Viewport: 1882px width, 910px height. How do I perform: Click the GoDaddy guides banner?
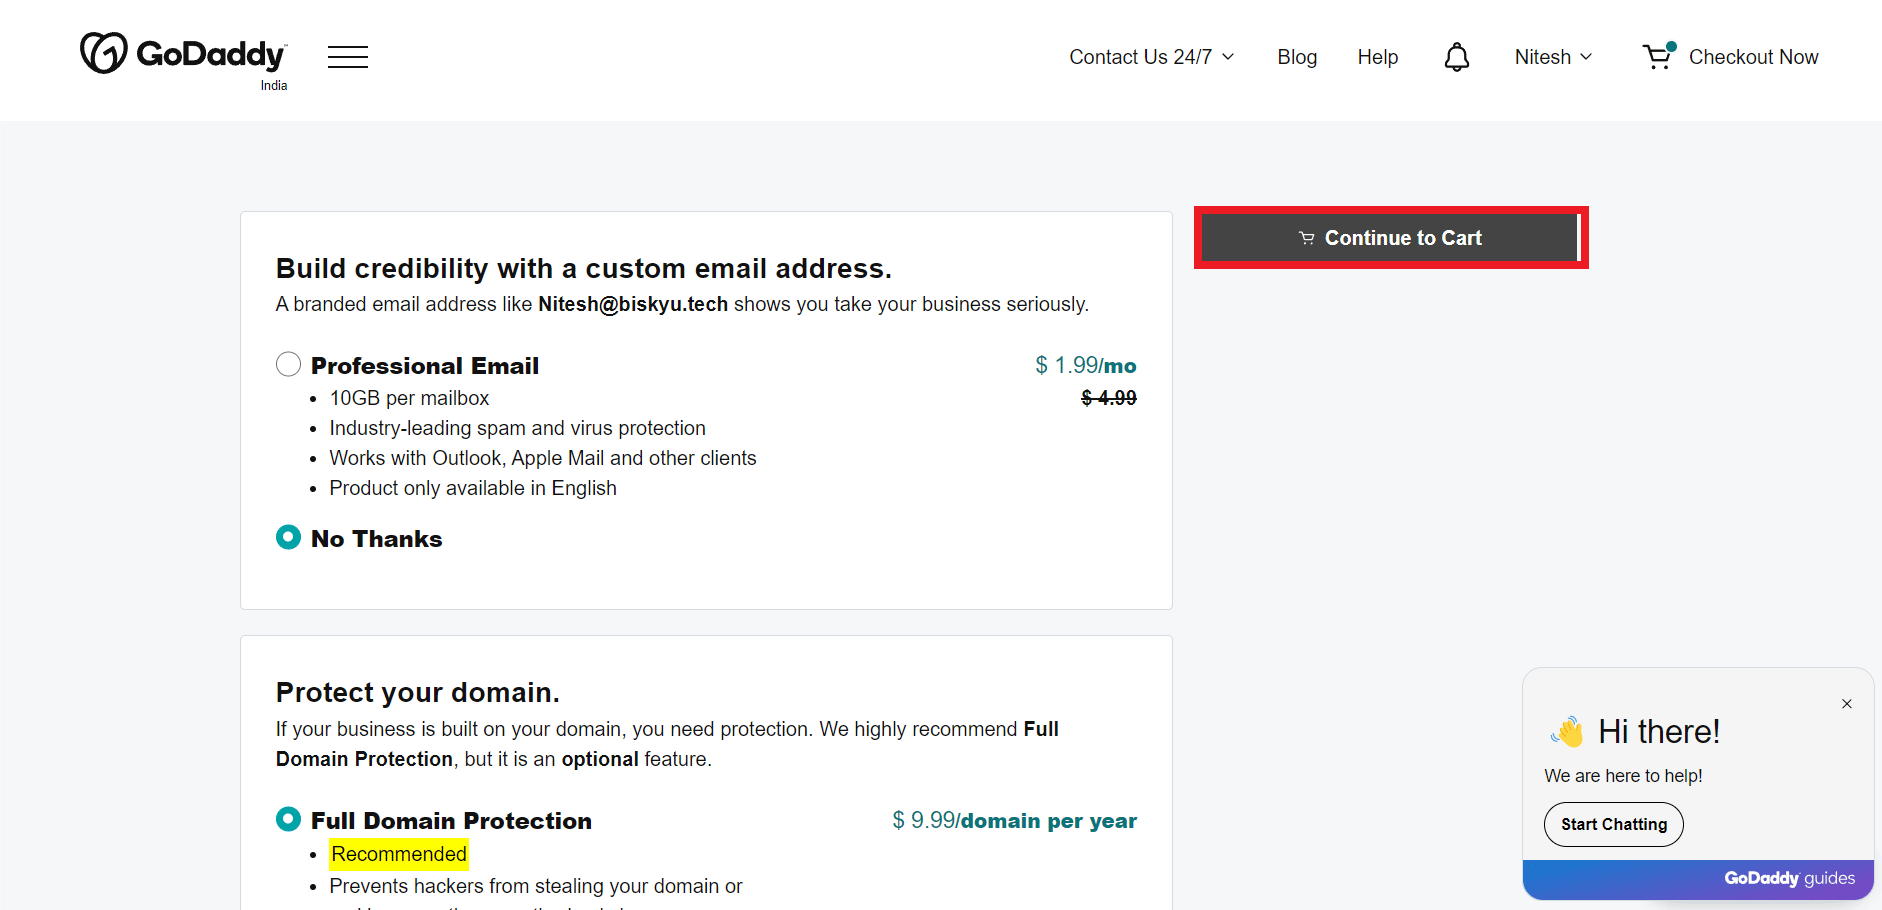click(1698, 879)
